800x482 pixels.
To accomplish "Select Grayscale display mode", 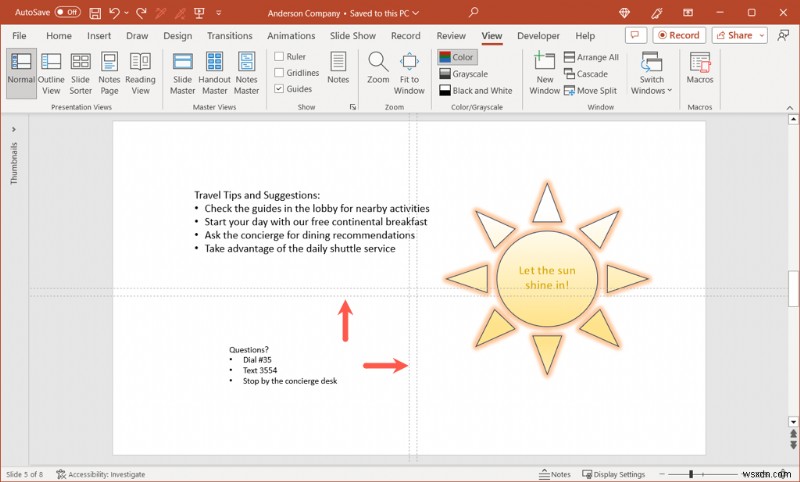I will click(x=464, y=74).
